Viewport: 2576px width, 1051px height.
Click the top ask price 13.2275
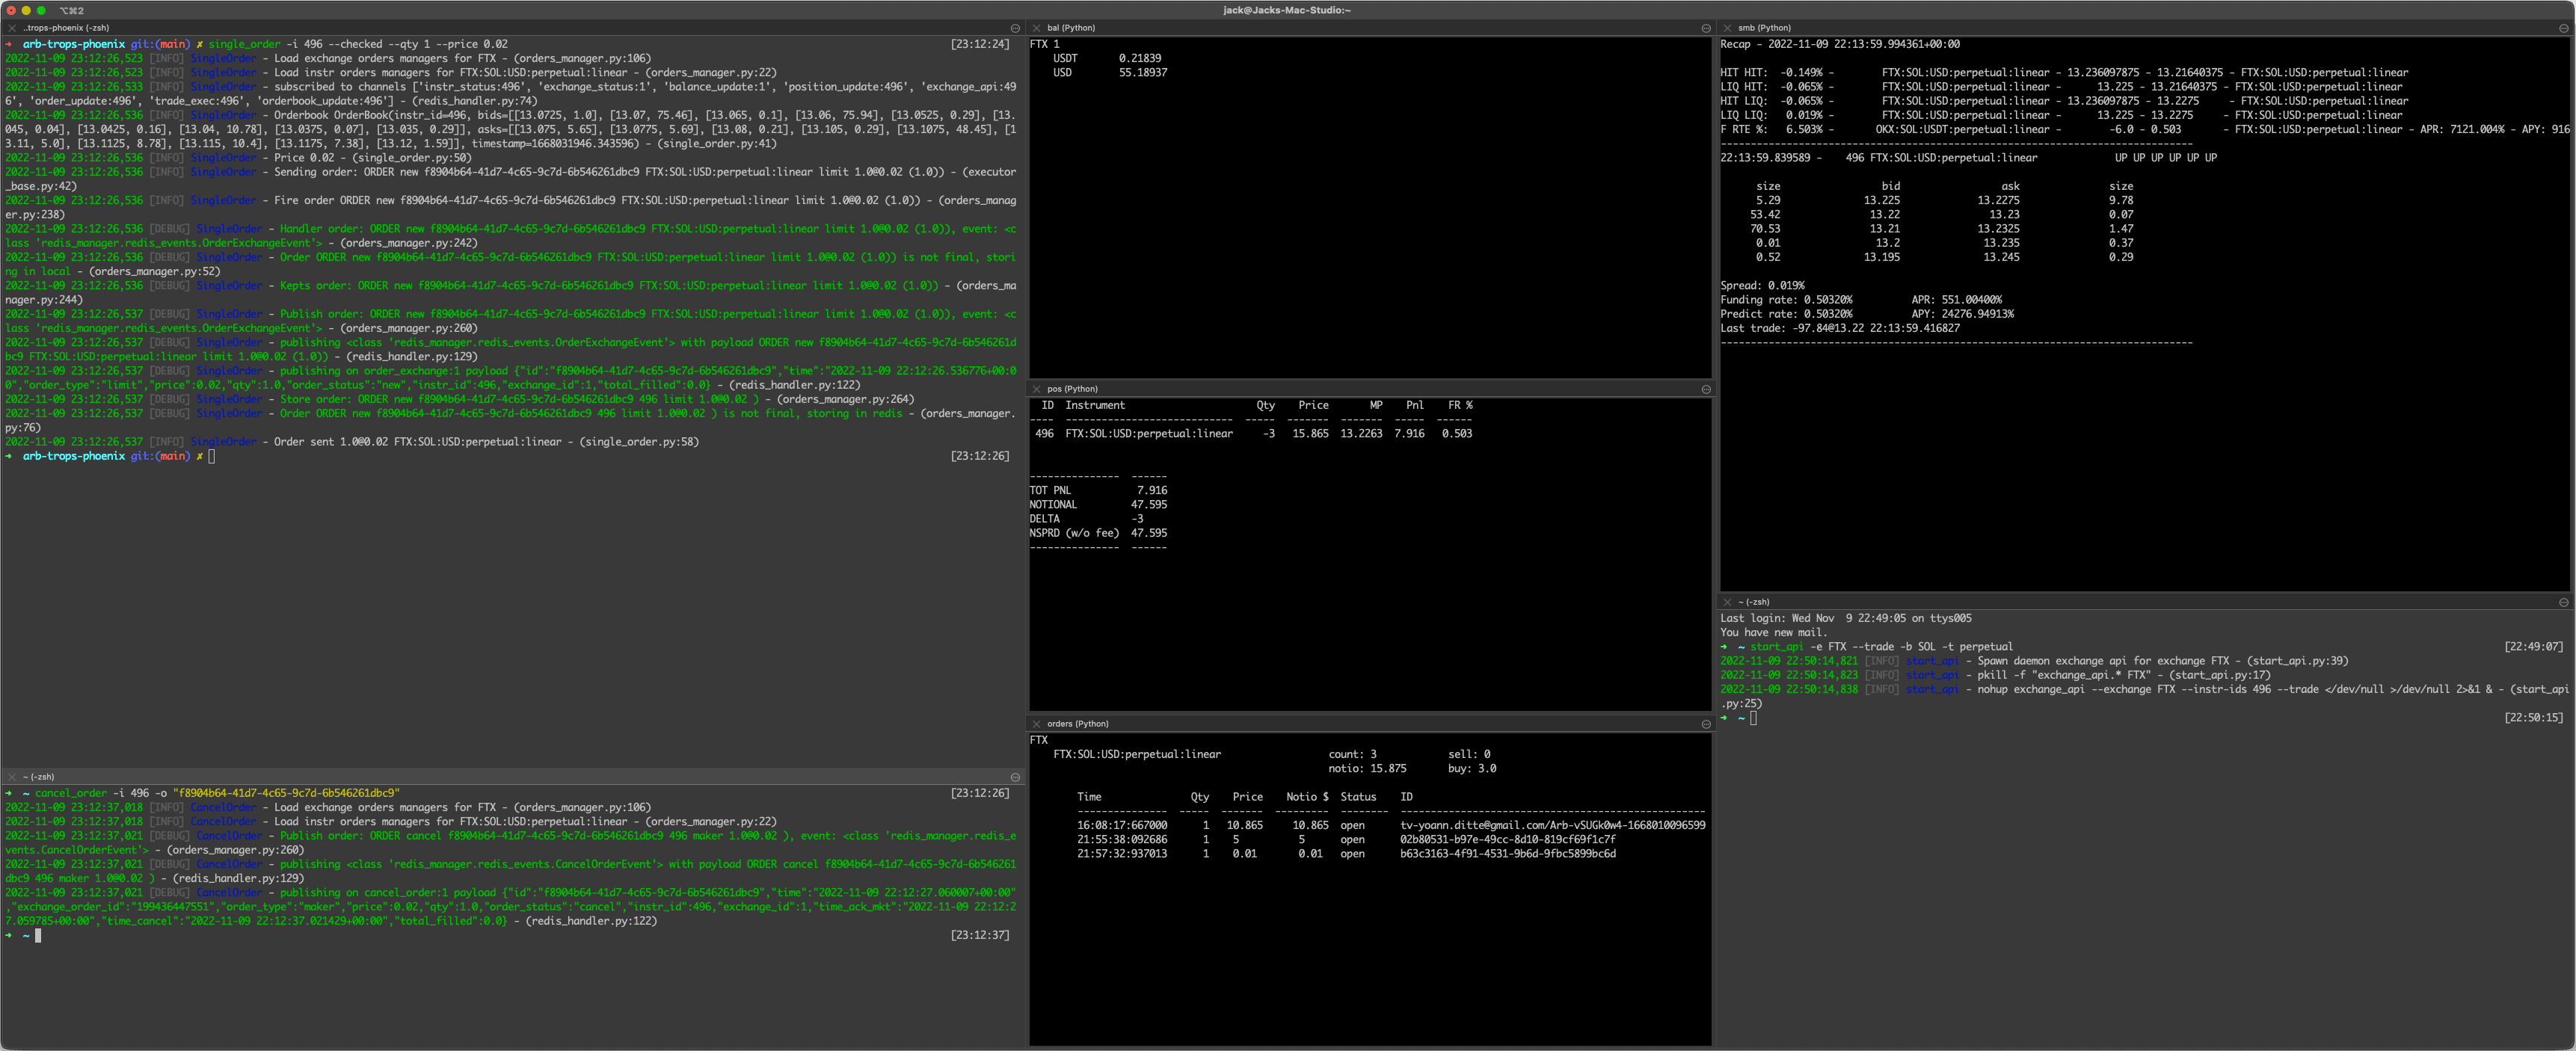[x=1998, y=200]
